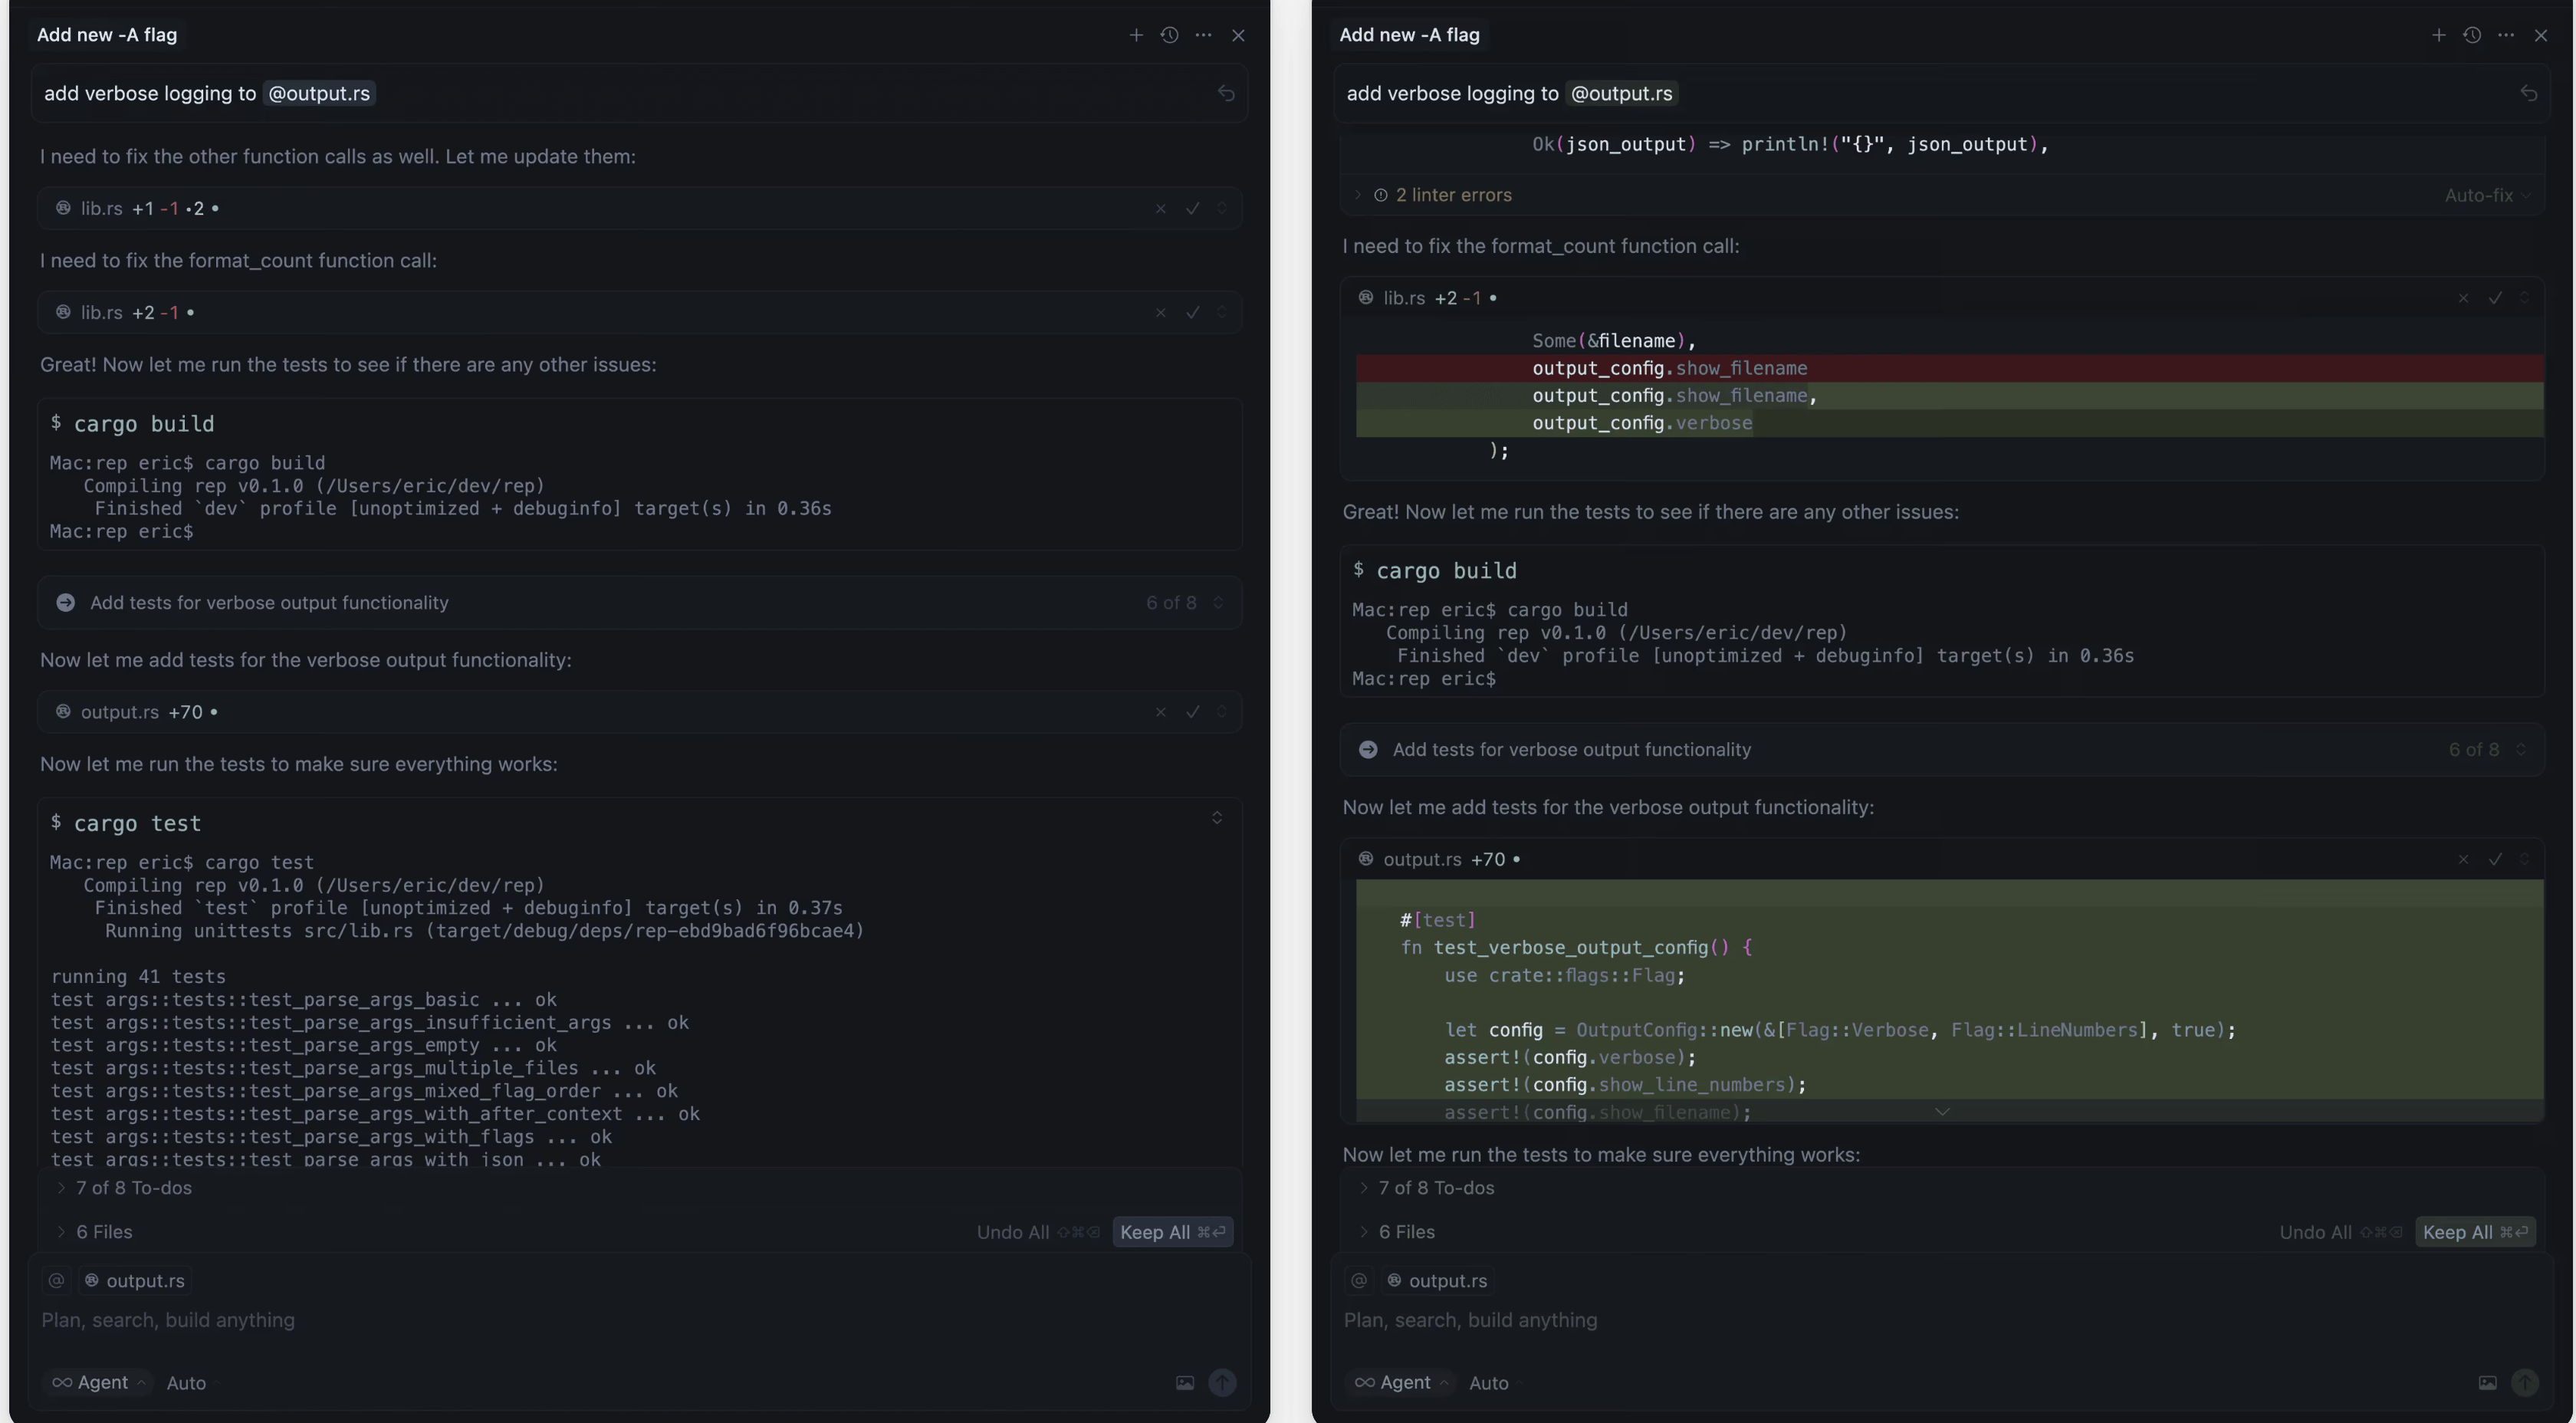
Task: Expand the 6 of 8 todo stepper in left panel
Action: 1218,603
